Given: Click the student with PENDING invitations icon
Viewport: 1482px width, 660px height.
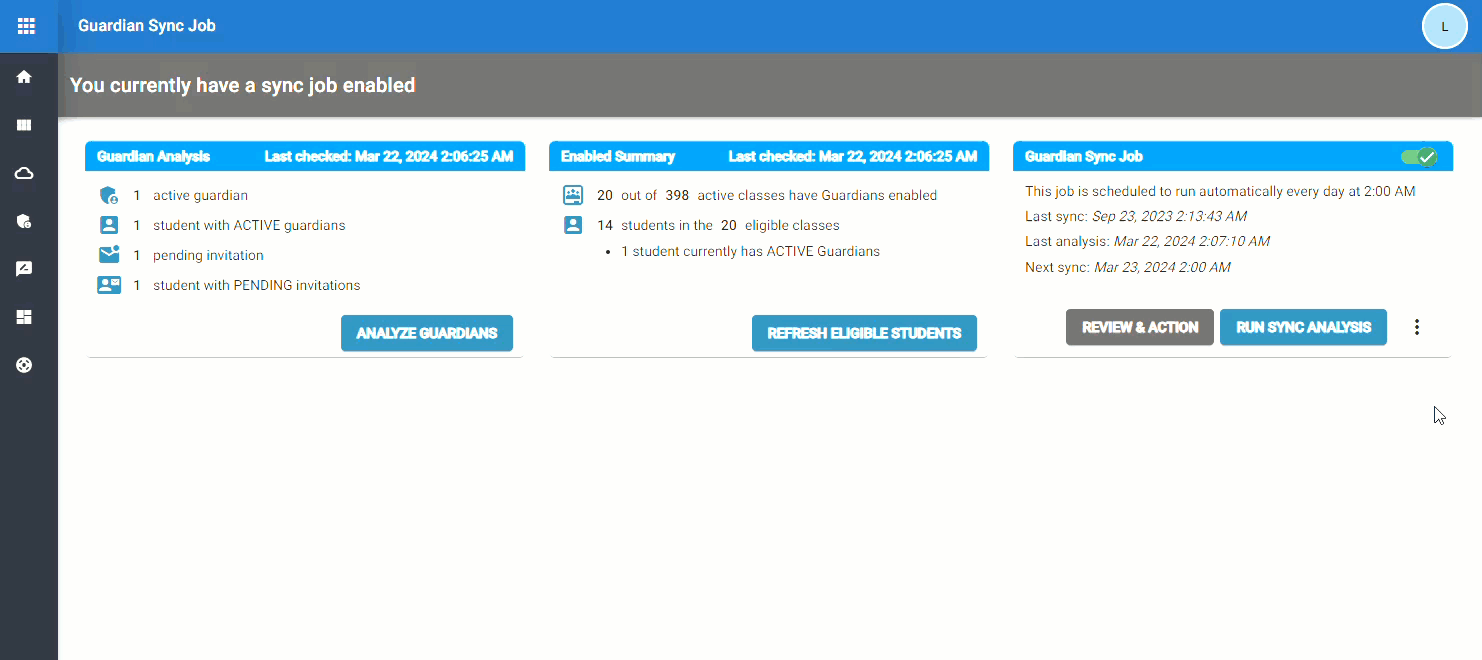Looking at the screenshot, I should click(x=109, y=285).
